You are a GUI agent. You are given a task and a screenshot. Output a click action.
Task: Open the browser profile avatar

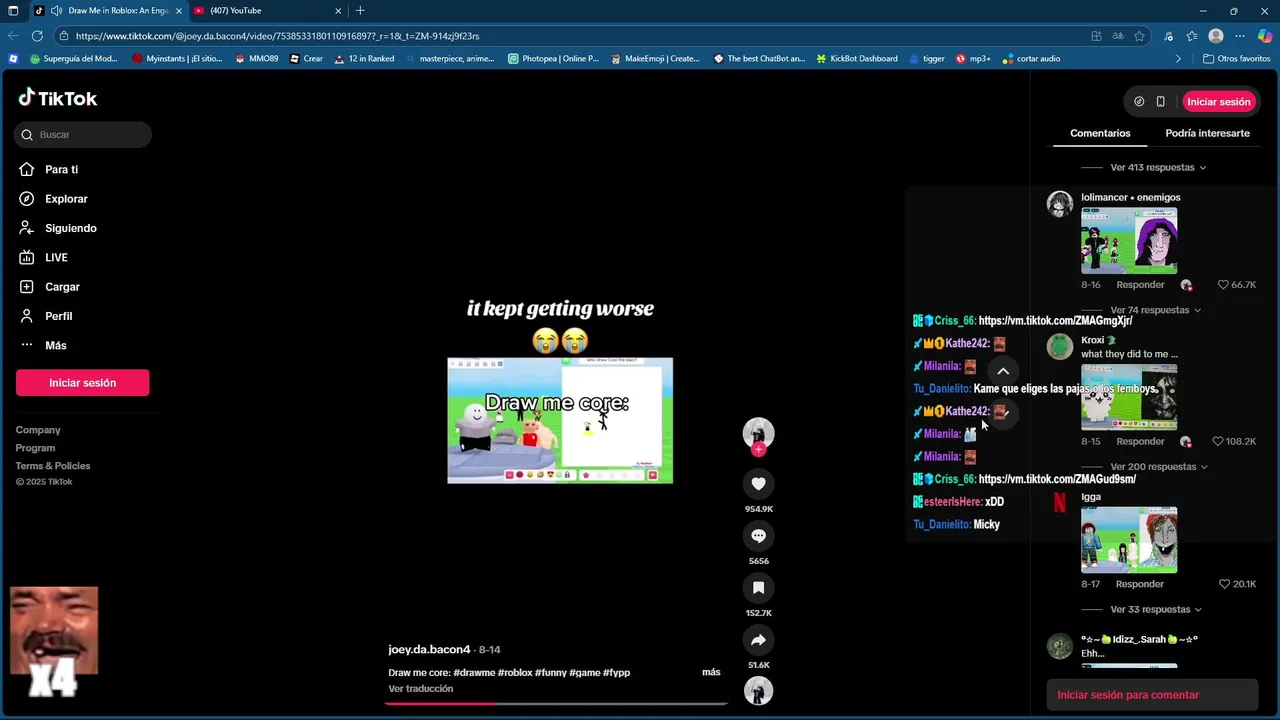pyautogui.click(x=1216, y=36)
